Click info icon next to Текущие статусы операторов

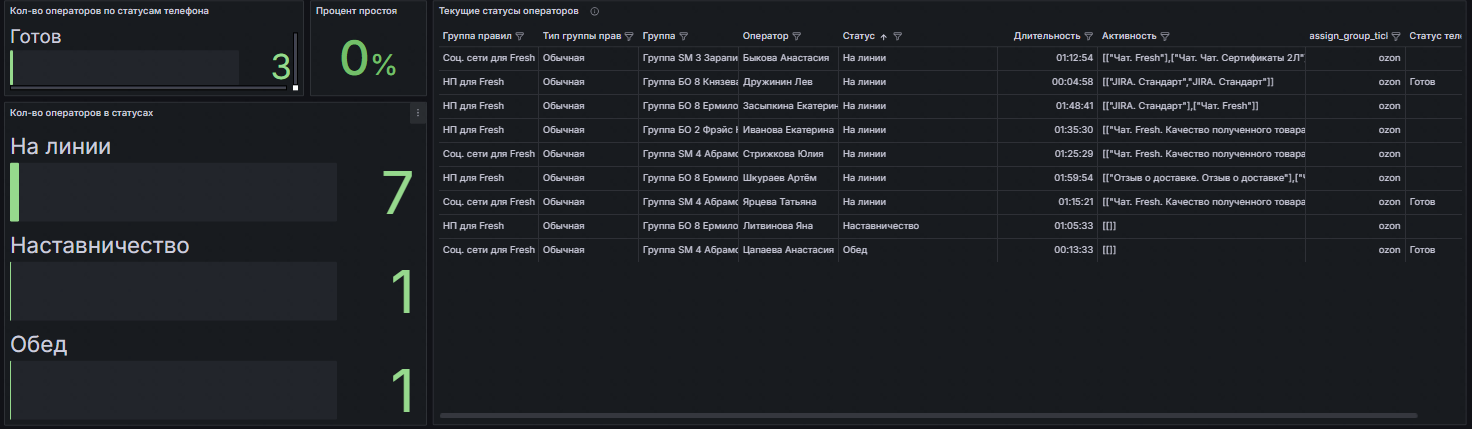point(595,11)
